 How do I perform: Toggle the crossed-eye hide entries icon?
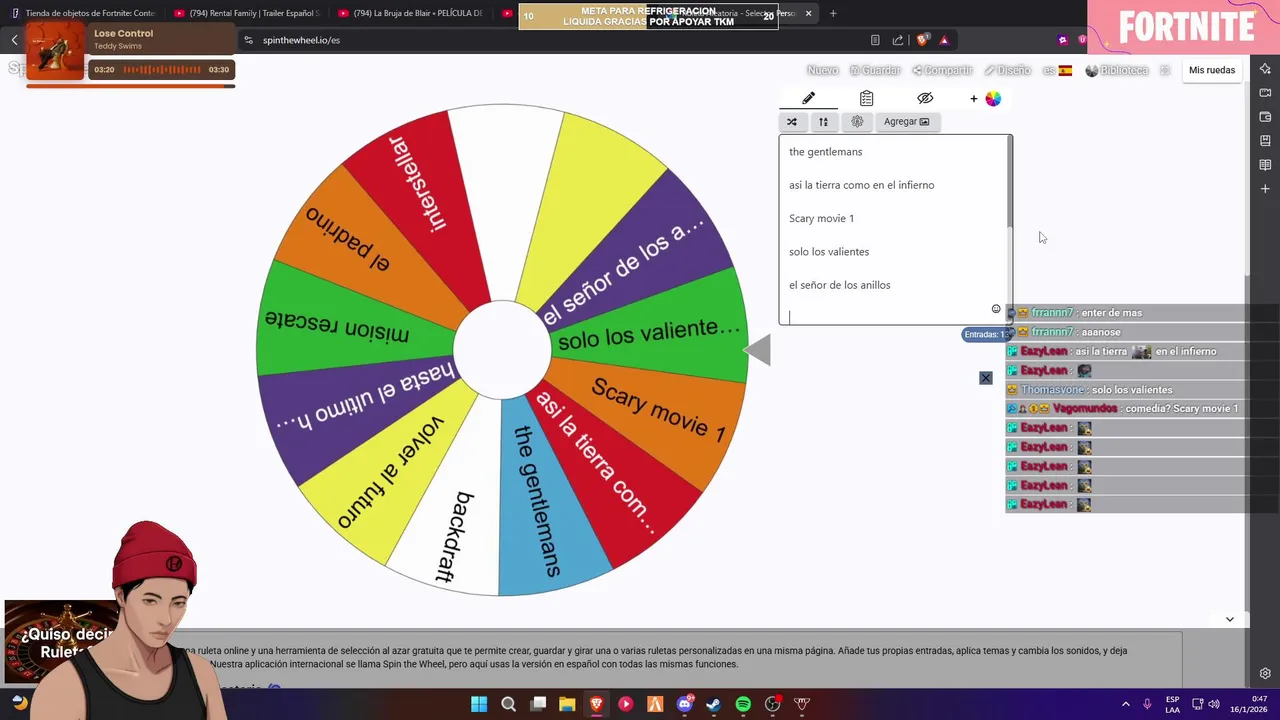[925, 98]
